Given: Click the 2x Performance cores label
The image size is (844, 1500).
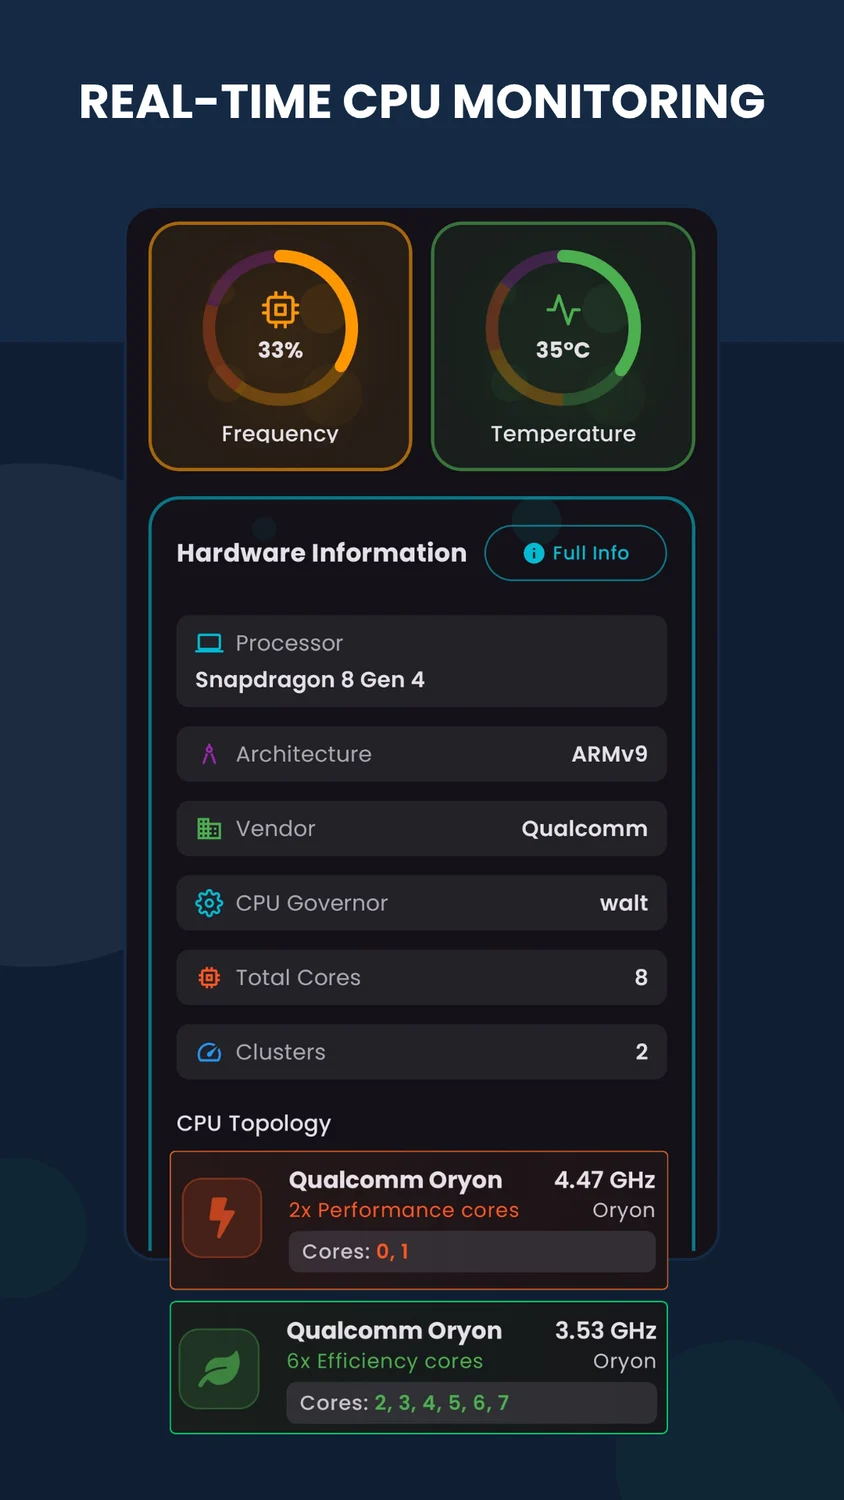Looking at the screenshot, I should pyautogui.click(x=404, y=1210).
